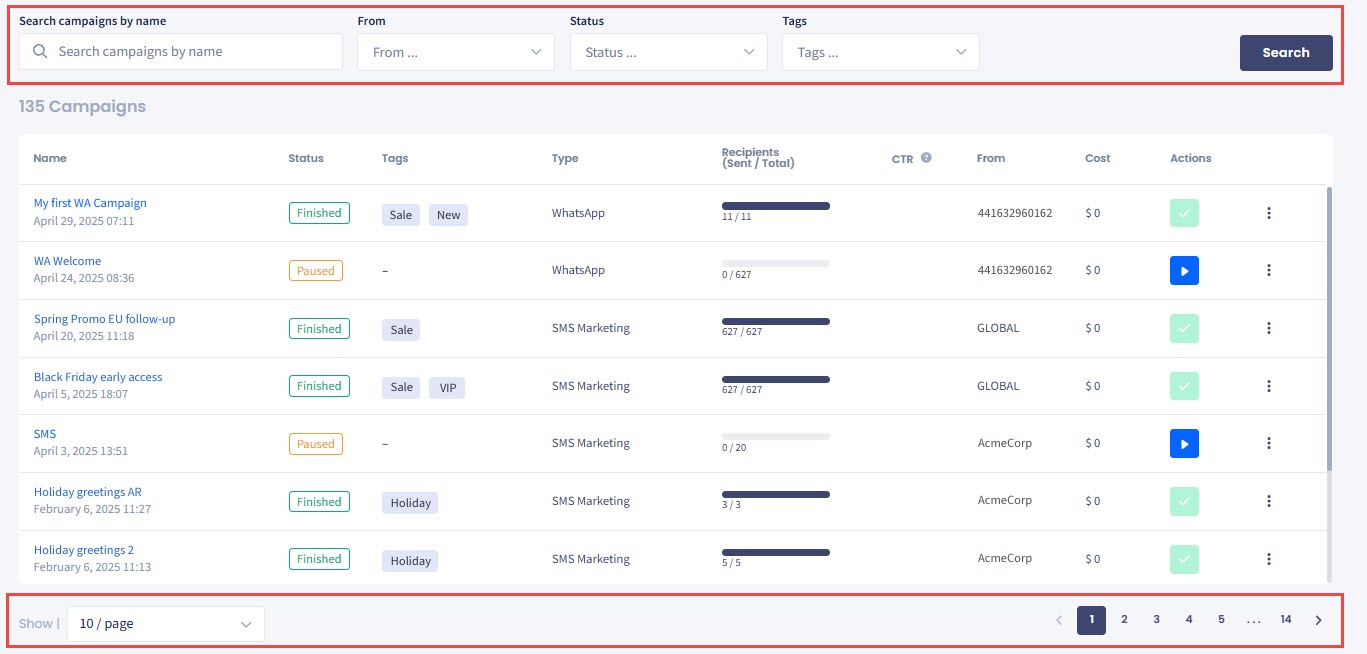Open the campaign named SMS
The image size is (1367, 654).
point(45,434)
